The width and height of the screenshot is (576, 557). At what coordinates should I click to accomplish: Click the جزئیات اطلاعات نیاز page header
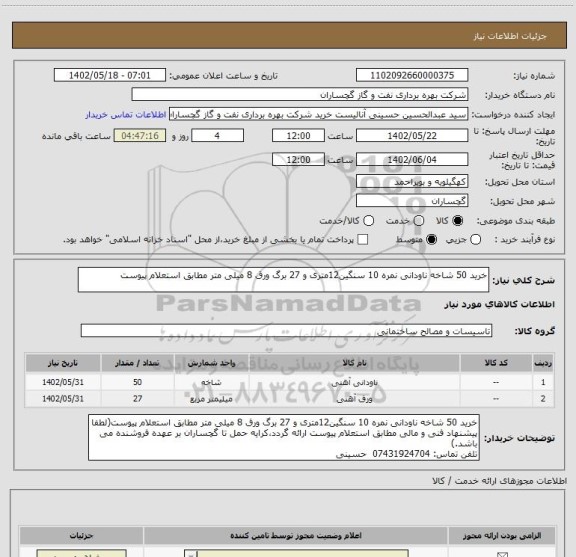coord(510,36)
